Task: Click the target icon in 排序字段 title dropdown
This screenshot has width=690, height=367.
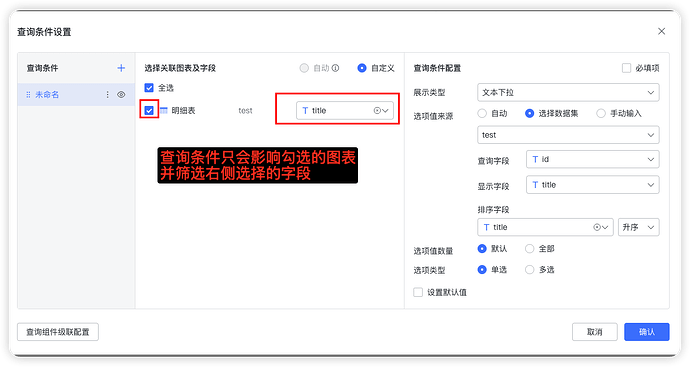Action: [597, 227]
